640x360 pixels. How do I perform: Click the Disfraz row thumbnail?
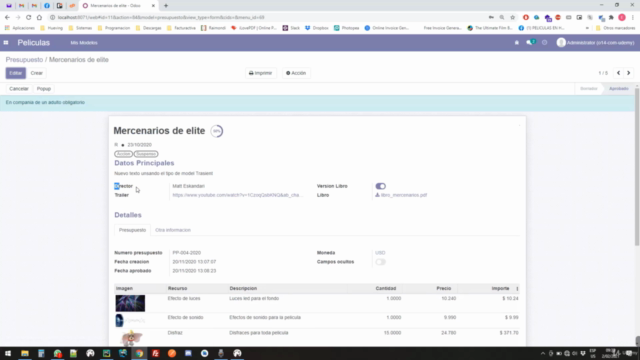pos(131,338)
